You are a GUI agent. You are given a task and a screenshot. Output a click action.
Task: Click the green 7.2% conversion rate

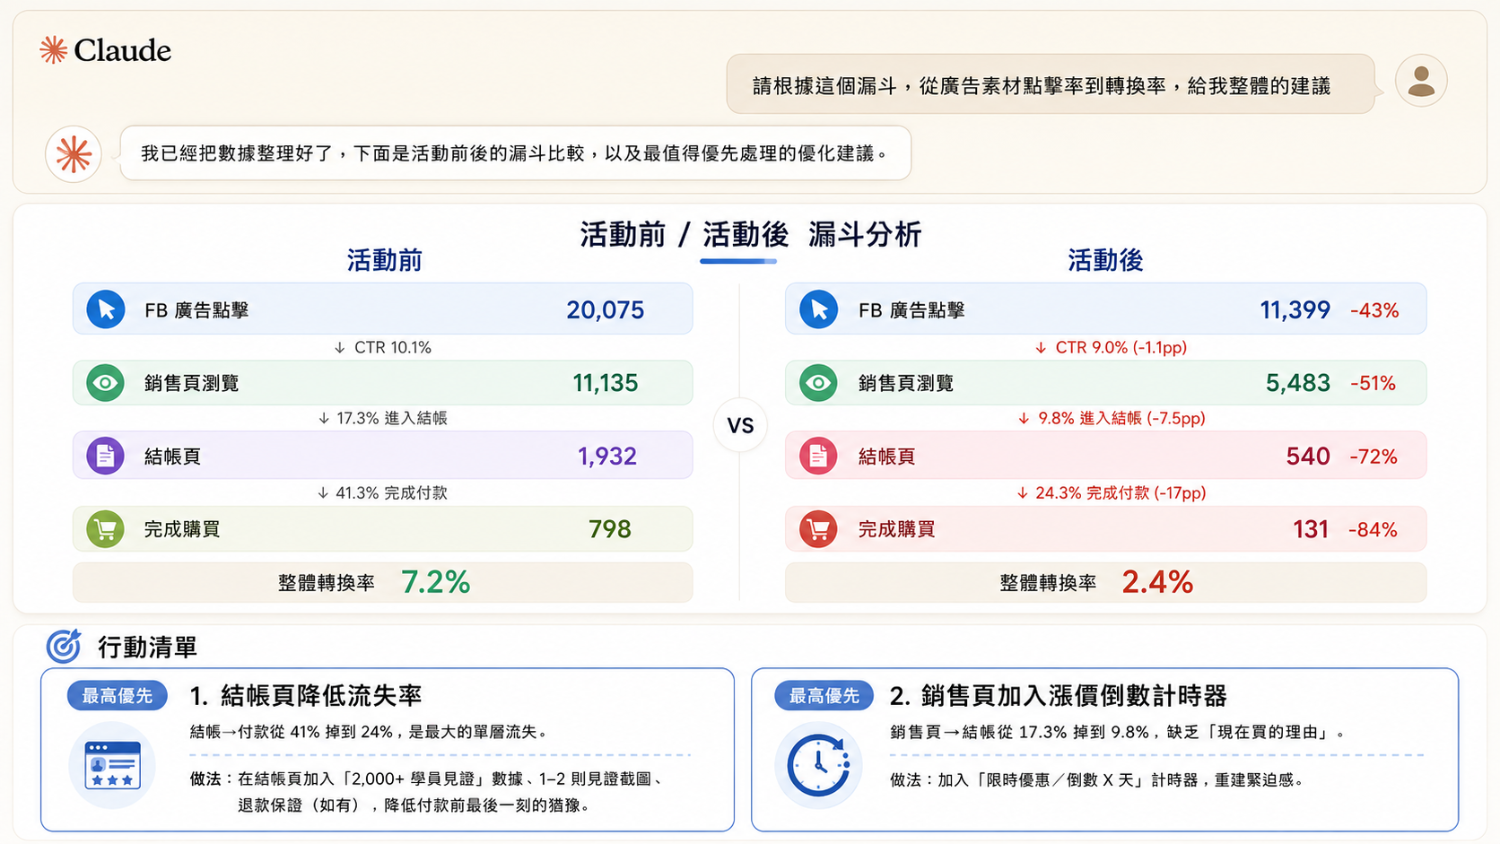click(x=436, y=582)
